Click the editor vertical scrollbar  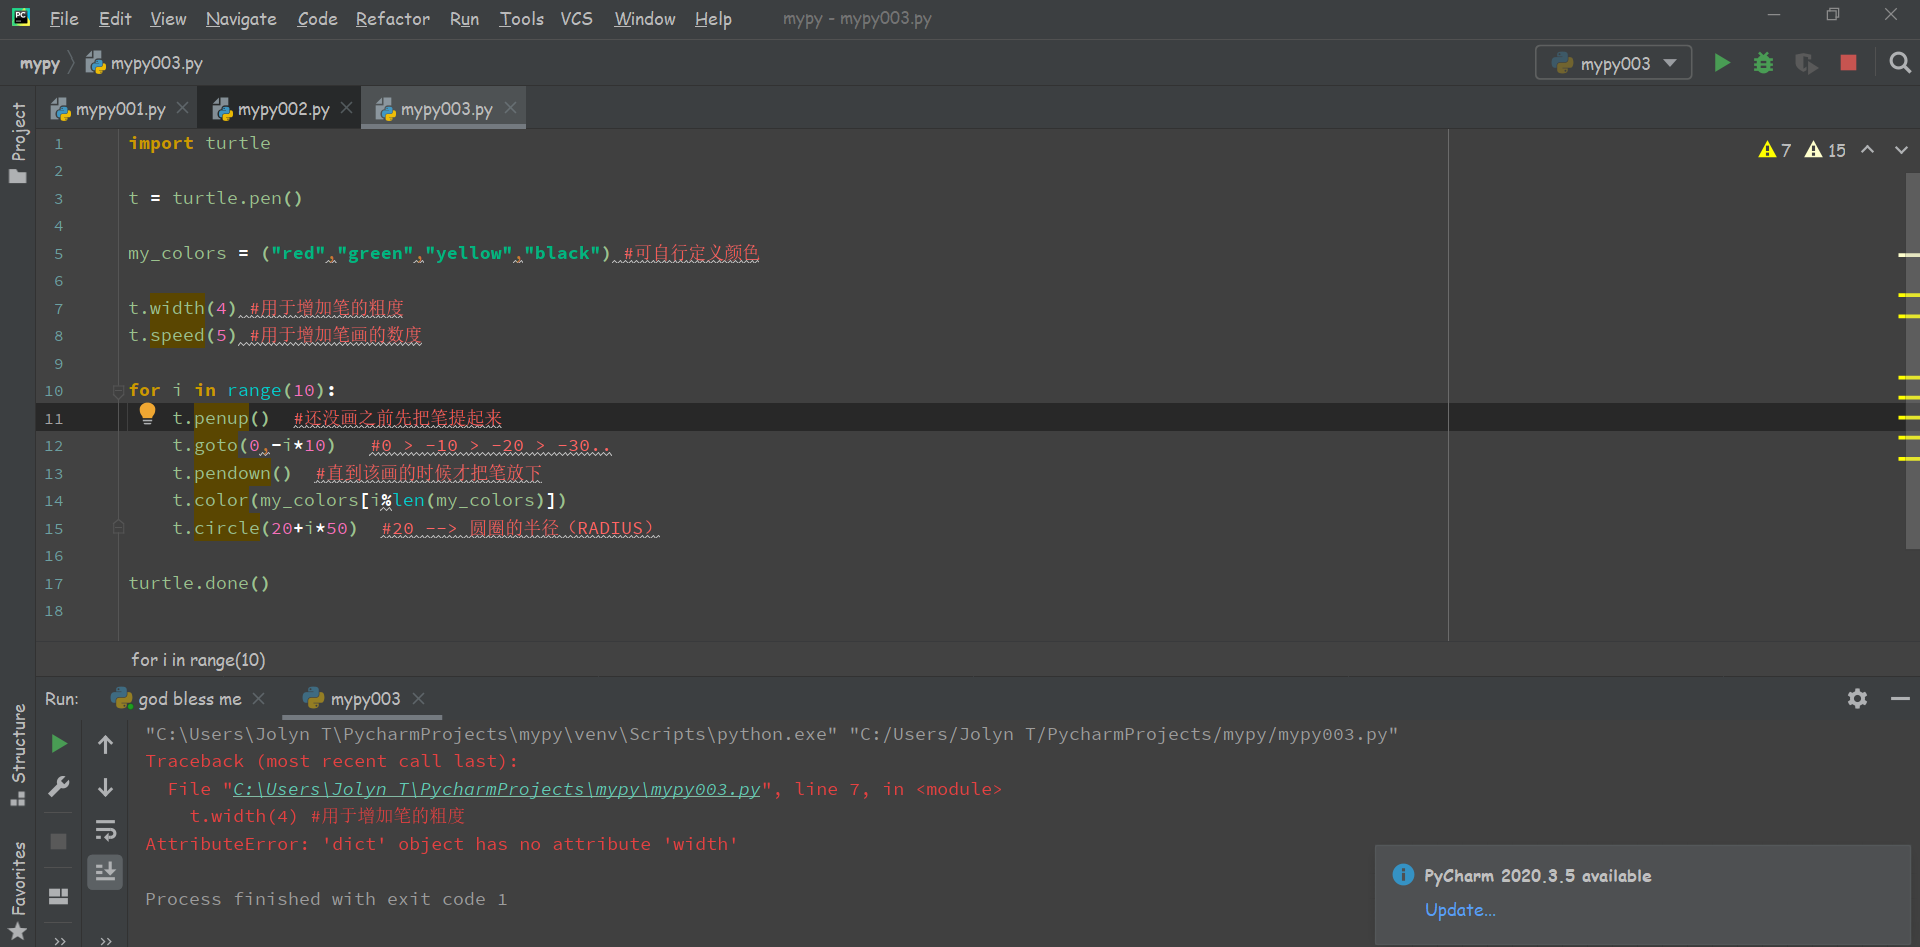click(x=1912, y=360)
